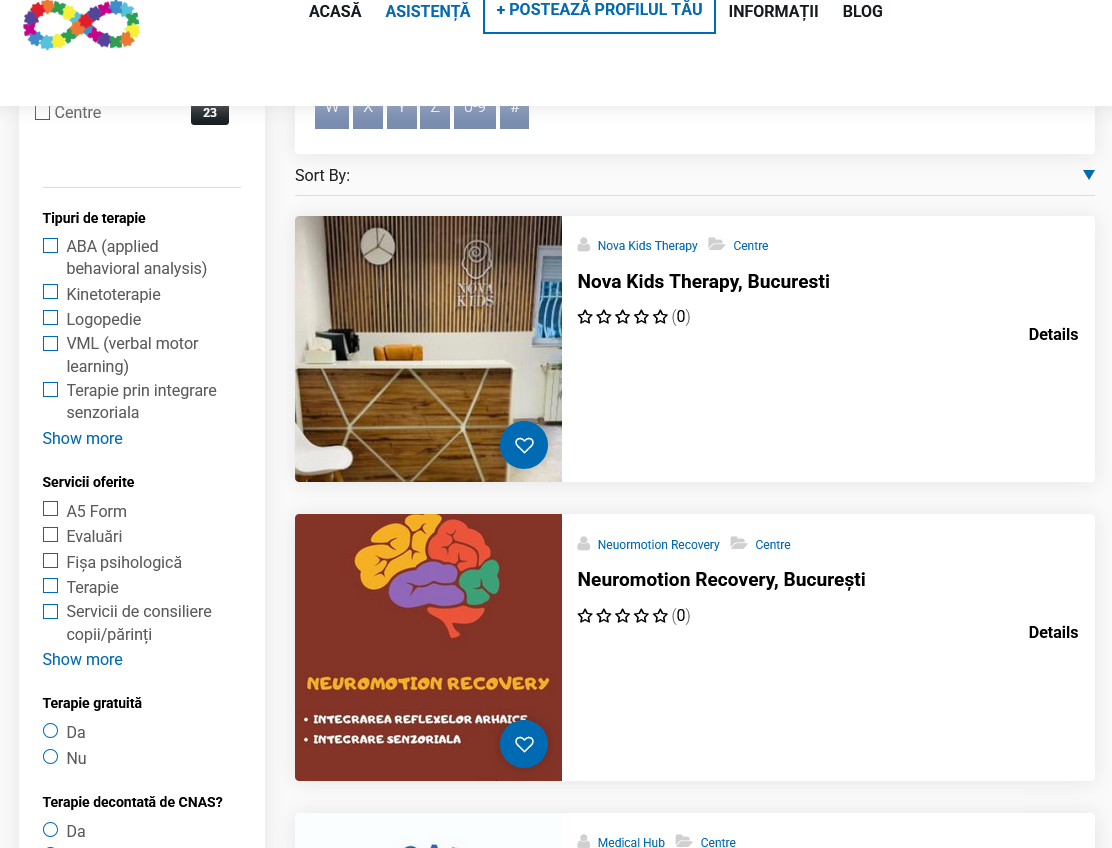The height and width of the screenshot is (848, 1112).
Task: Click the user icon beside Nova Kids Therapy
Action: coord(584,245)
